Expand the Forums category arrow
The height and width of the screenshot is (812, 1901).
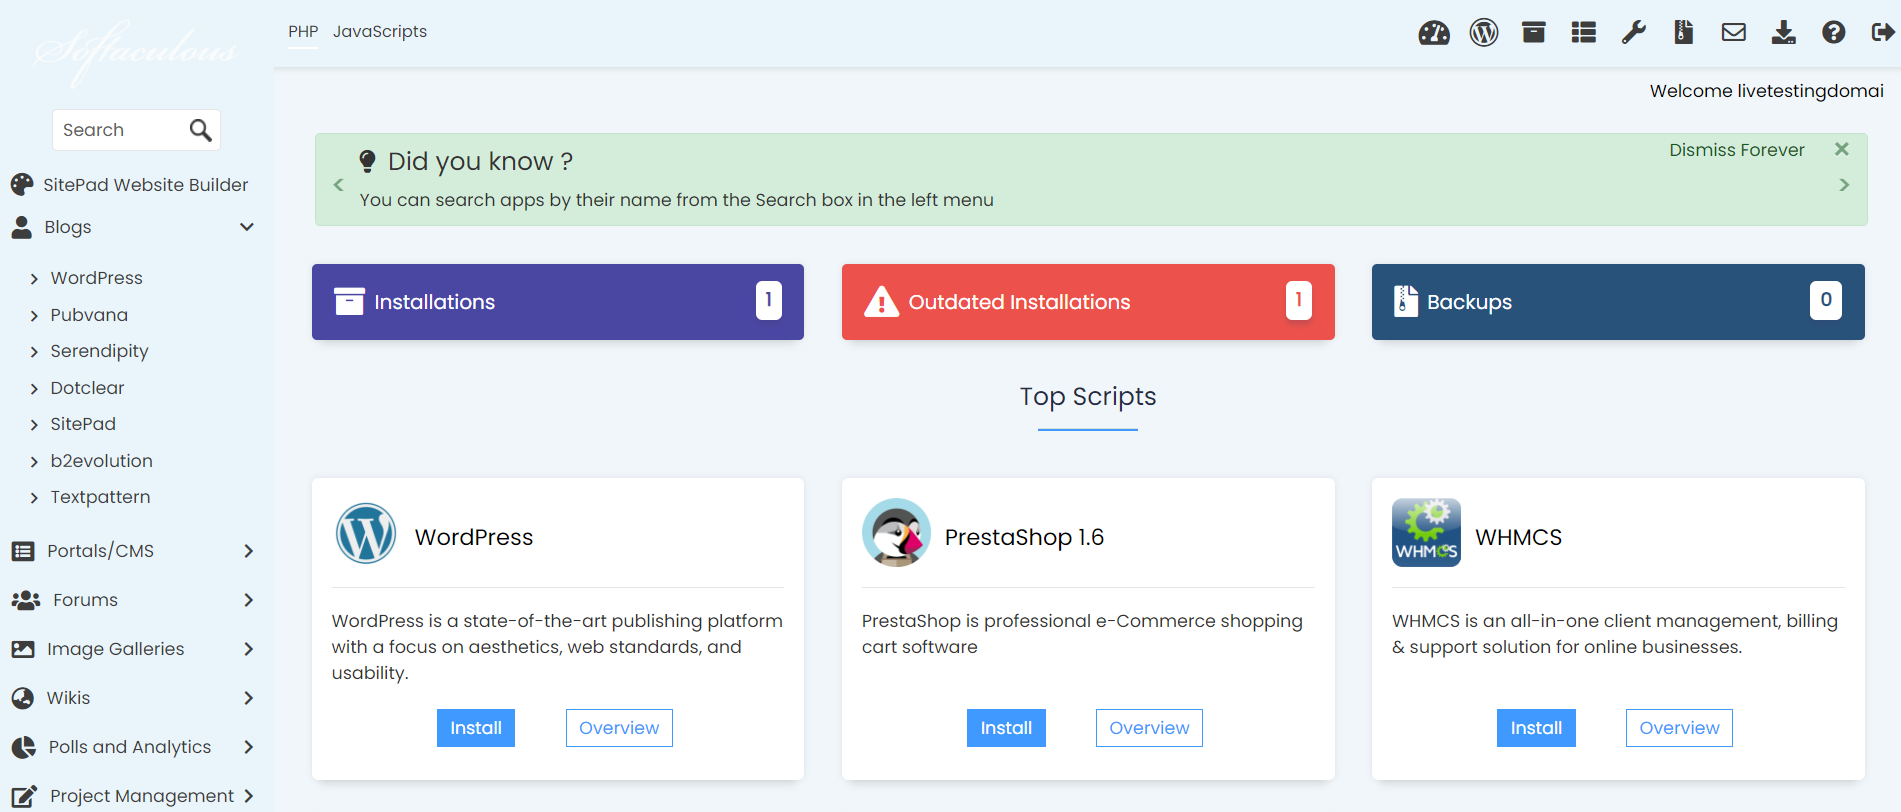pyautogui.click(x=249, y=600)
